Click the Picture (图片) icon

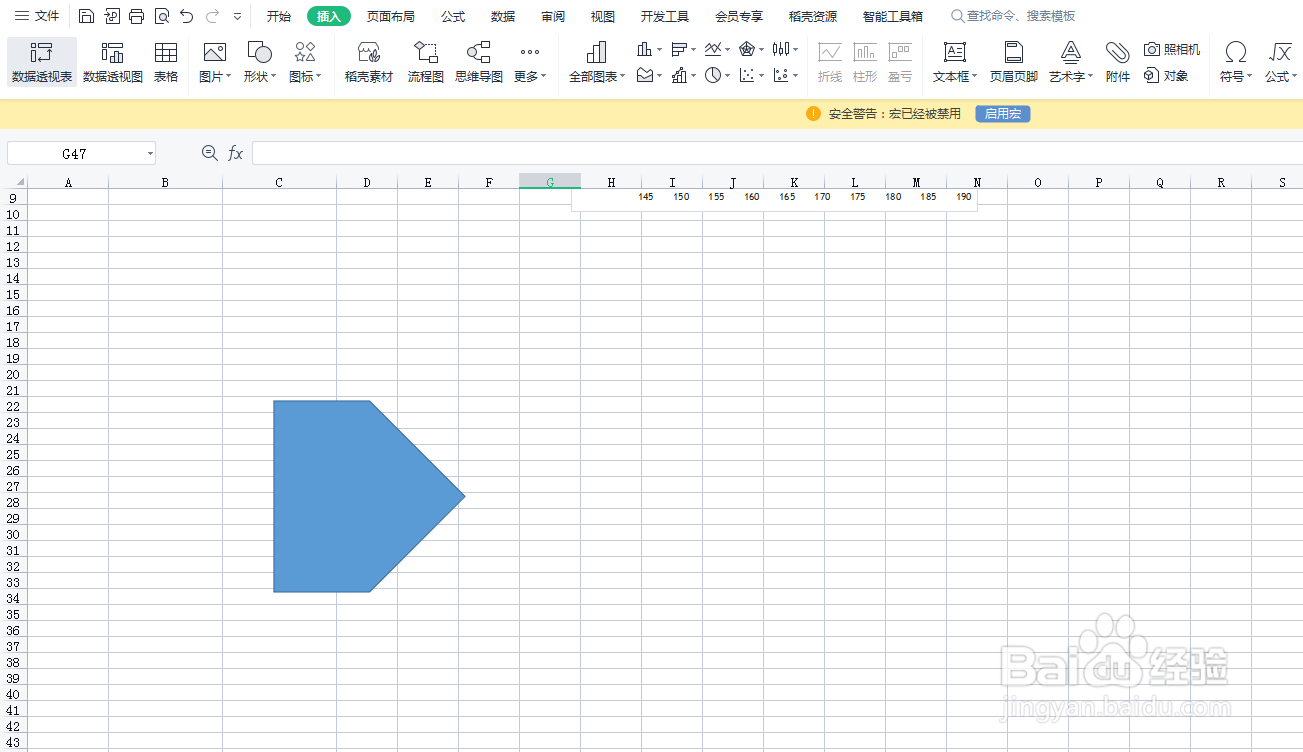coord(214,52)
